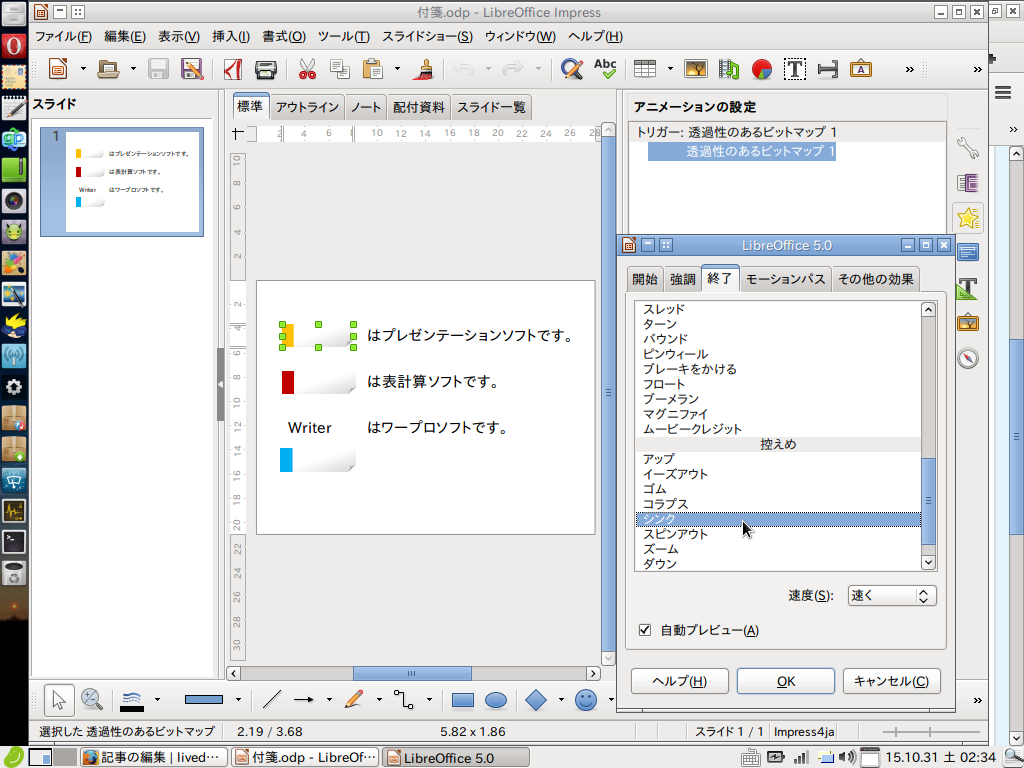Select the コラプス effect in list
The image size is (1024, 768).
pos(778,504)
